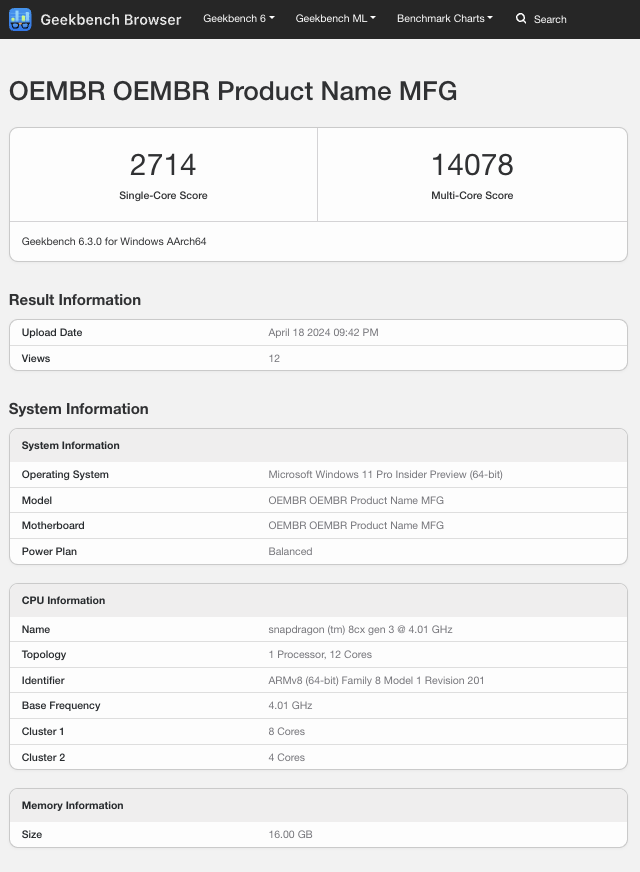Open the Geekbench 6 dropdown menu
Screen dimensions: 640x872
pos(238,19)
